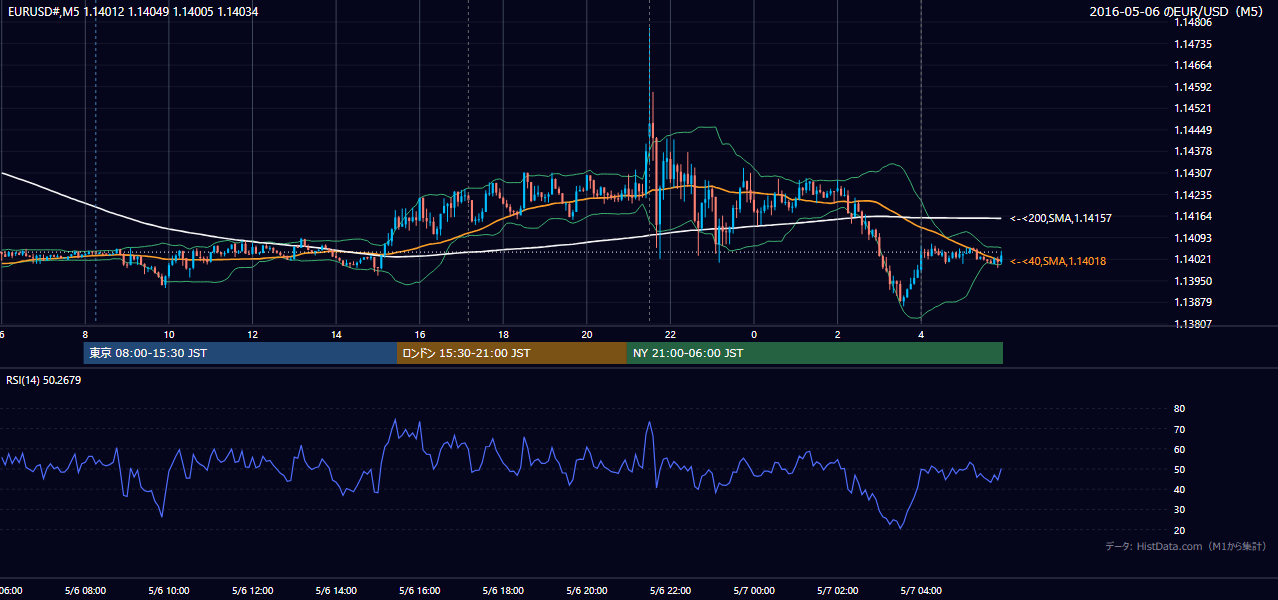Viewport: 1278px width, 600px height.
Task: Click price axis value 1.13807
Action: pyautogui.click(x=1193, y=324)
